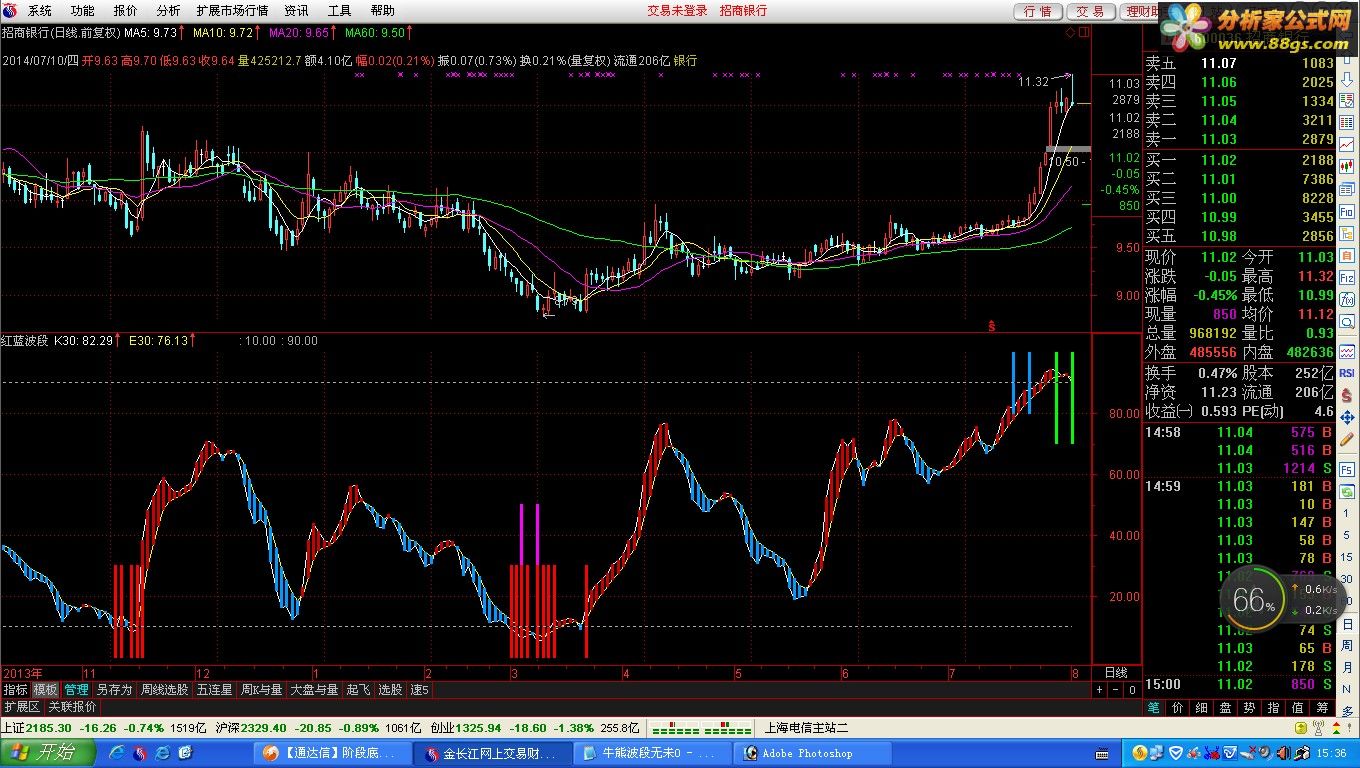Image resolution: width=1360 pixels, height=768 pixels.
Task: Open the 系统 menu
Action: [x=40, y=11]
